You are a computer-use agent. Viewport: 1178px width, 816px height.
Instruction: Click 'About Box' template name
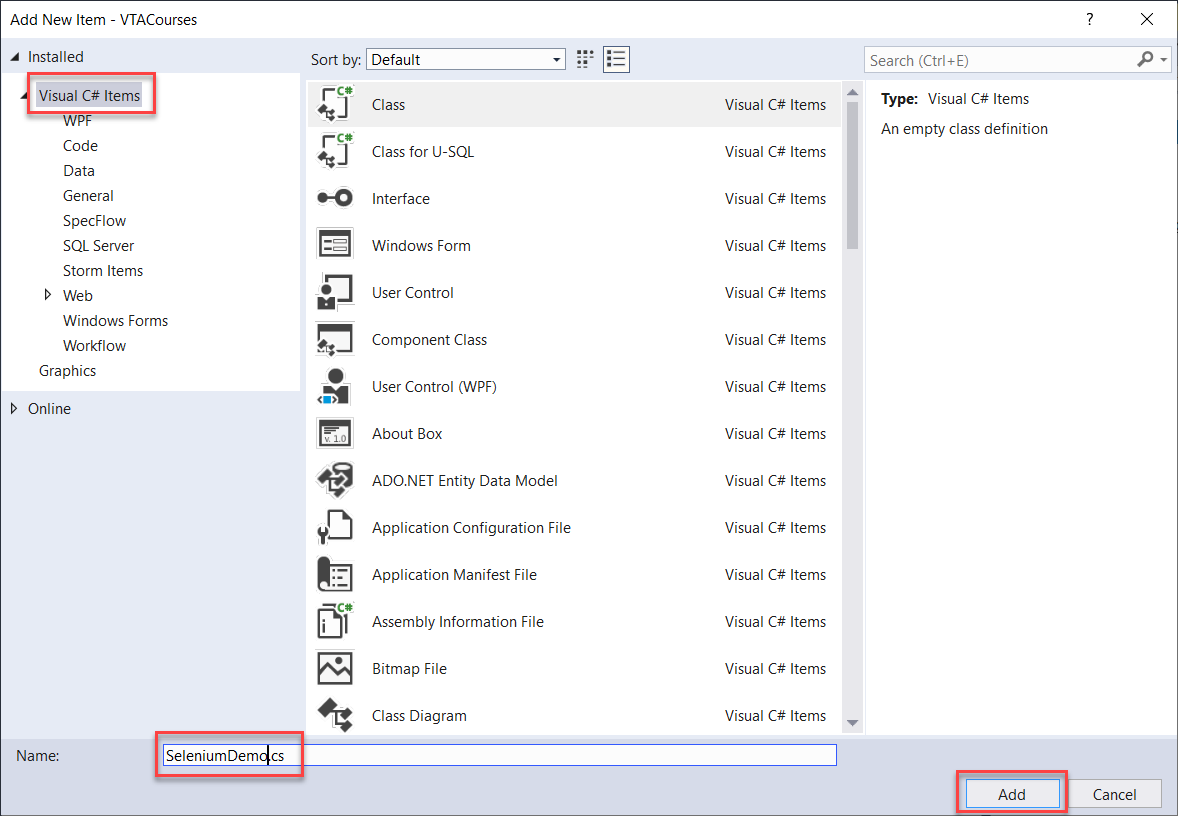click(407, 434)
